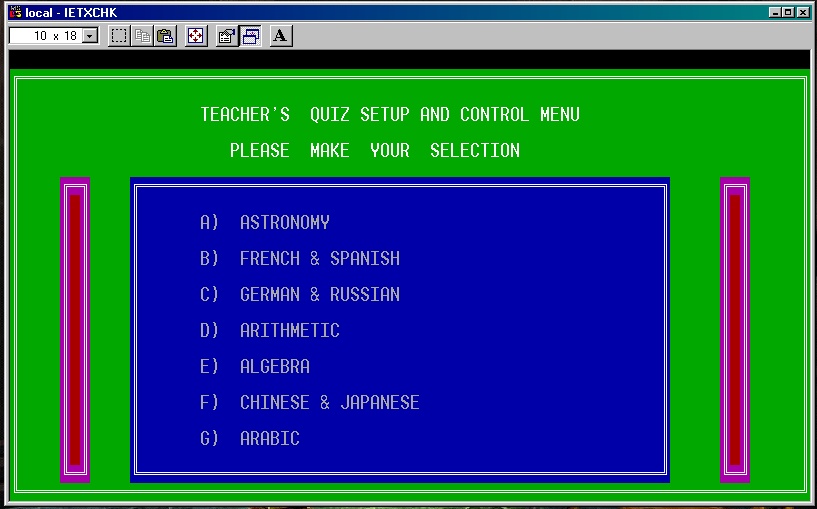Minimize the IETXCHK window

(775, 13)
